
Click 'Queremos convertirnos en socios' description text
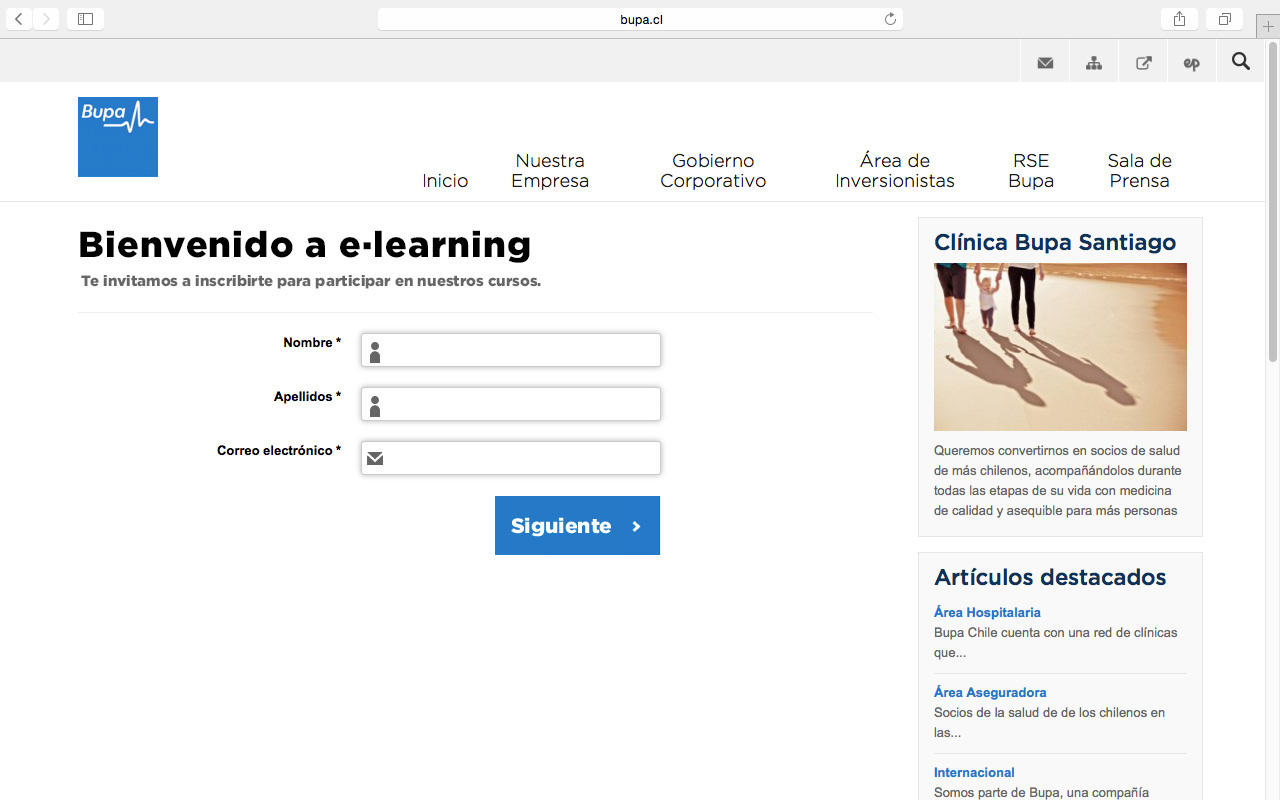pyautogui.click(x=1058, y=481)
